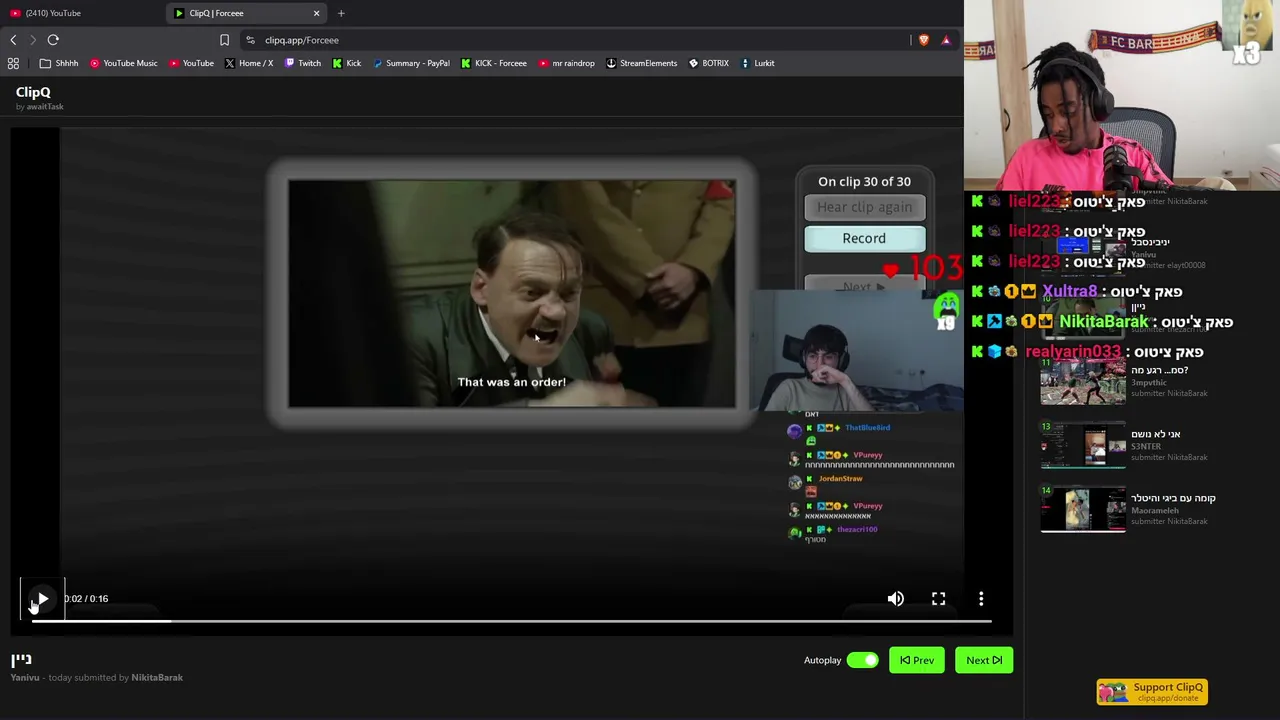
Task: Open the apps grid in bookmarks bar
Action: pos(13,63)
